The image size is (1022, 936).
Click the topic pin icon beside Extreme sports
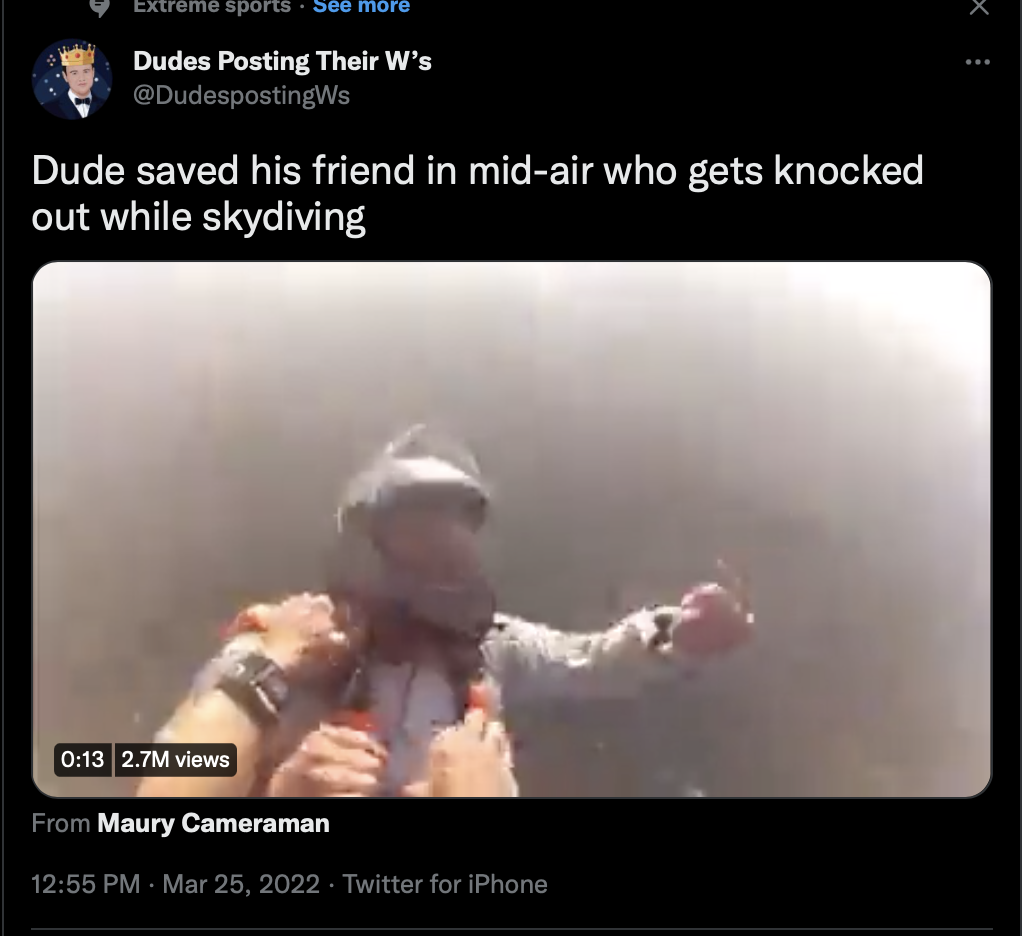pyautogui.click(x=99, y=8)
